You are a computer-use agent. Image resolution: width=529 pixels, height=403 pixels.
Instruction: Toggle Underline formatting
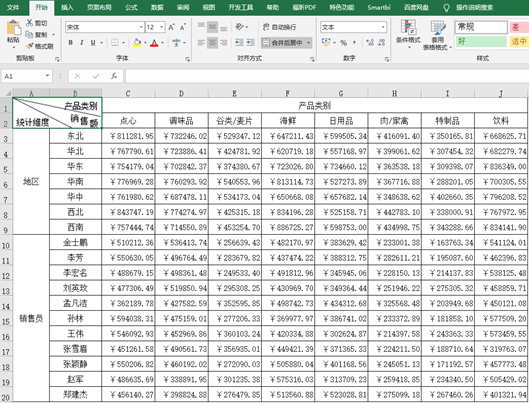(93, 43)
